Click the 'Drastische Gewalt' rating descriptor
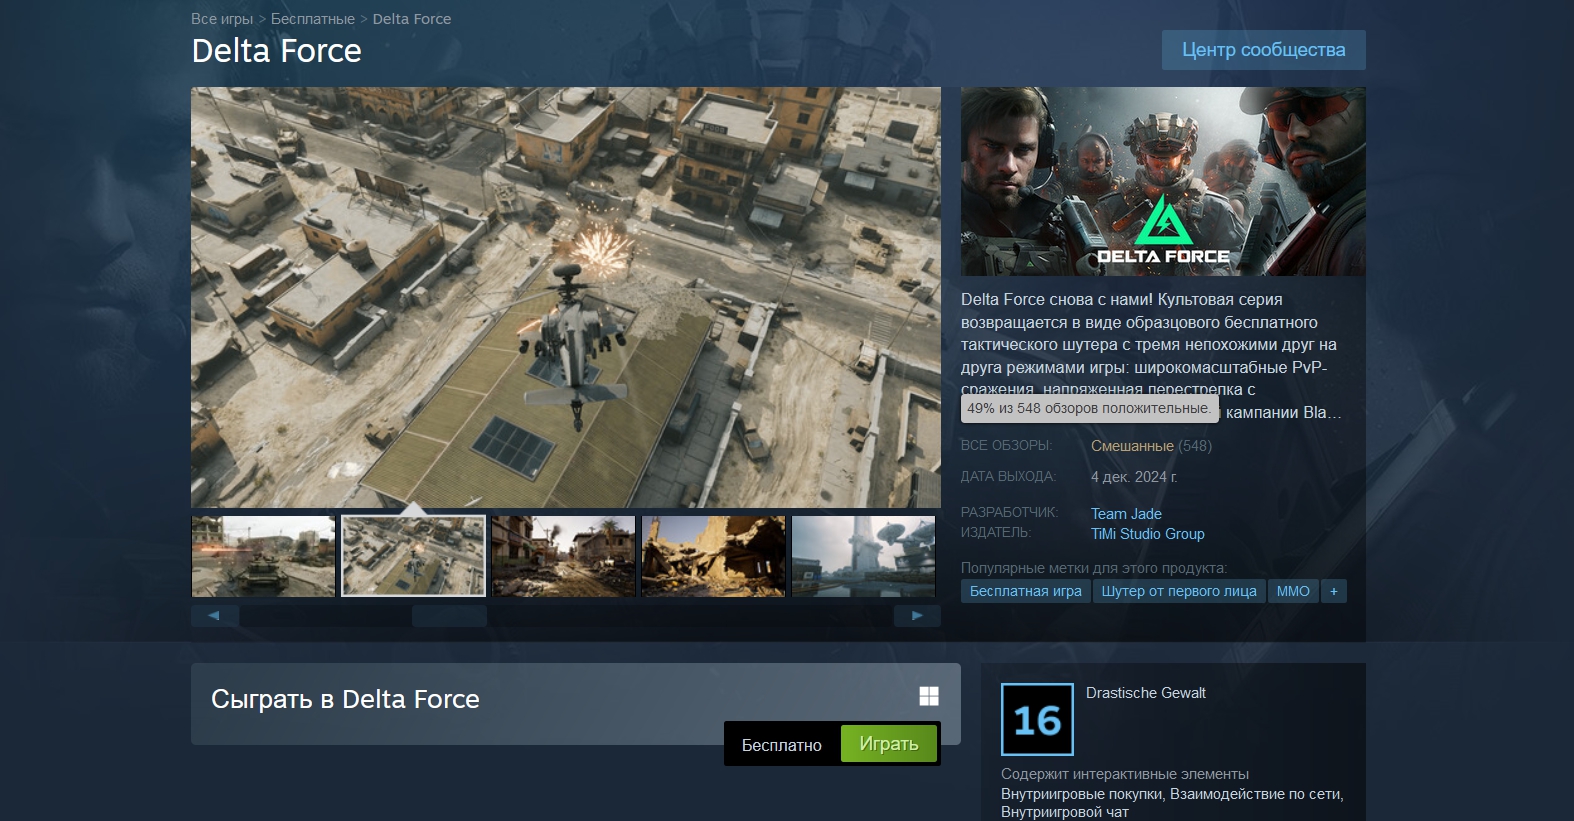The width and height of the screenshot is (1574, 821). [x=1146, y=693]
